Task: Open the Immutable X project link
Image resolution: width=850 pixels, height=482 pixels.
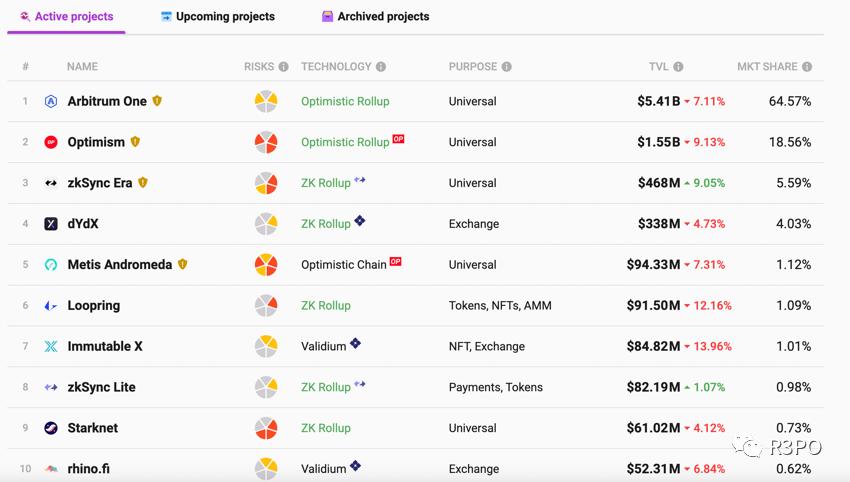Action: (x=105, y=346)
